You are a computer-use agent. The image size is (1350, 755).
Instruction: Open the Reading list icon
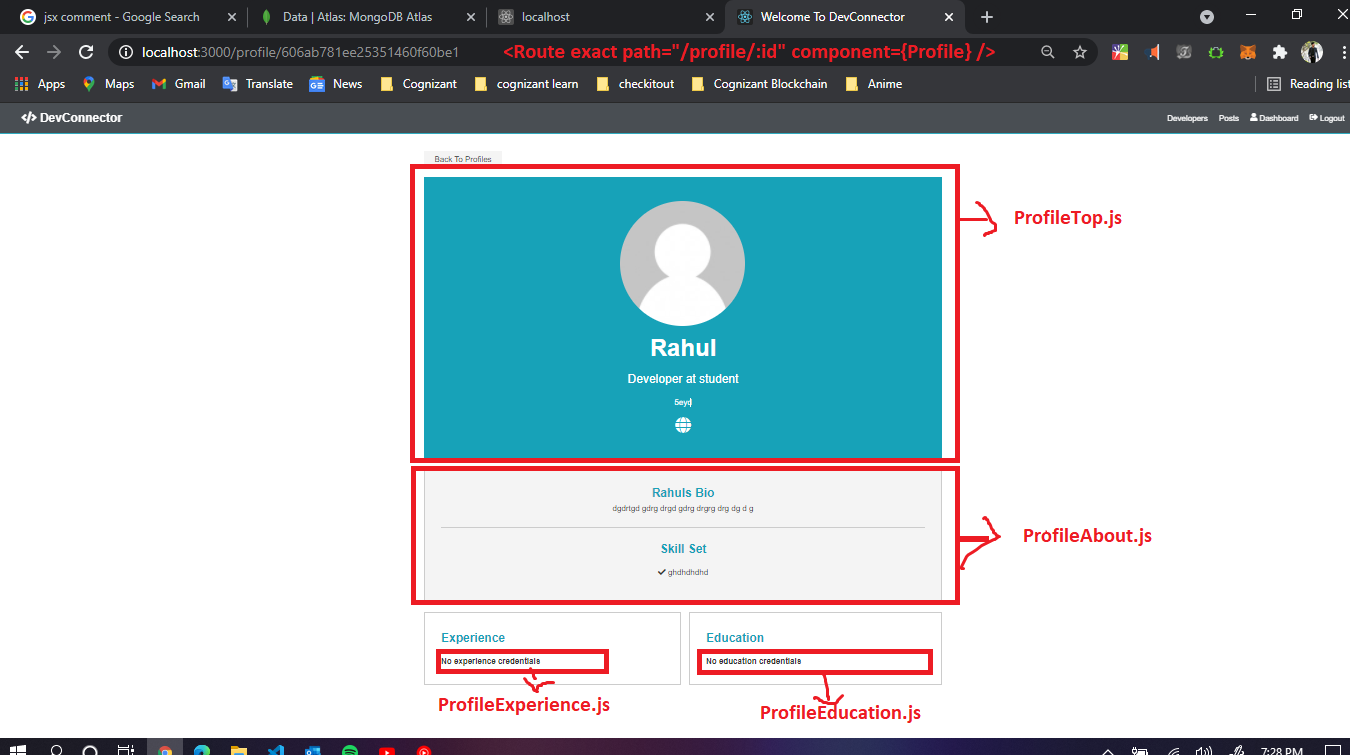[1274, 84]
